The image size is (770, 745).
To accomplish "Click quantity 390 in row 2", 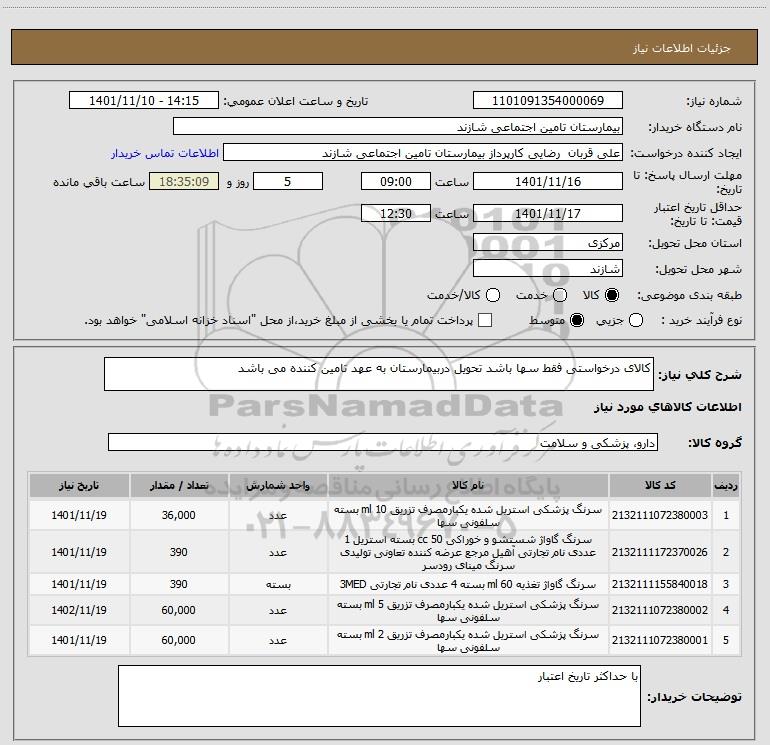I will pos(179,552).
